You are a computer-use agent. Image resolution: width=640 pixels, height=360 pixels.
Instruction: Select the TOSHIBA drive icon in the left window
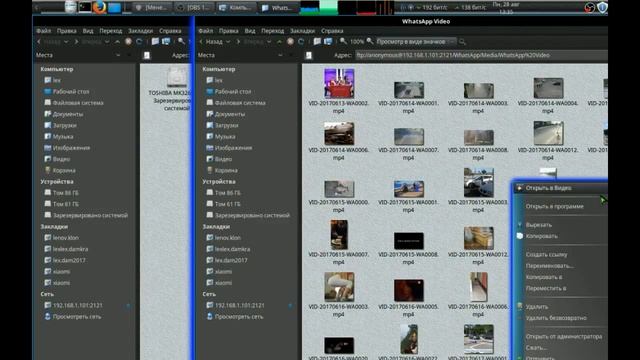[177, 78]
